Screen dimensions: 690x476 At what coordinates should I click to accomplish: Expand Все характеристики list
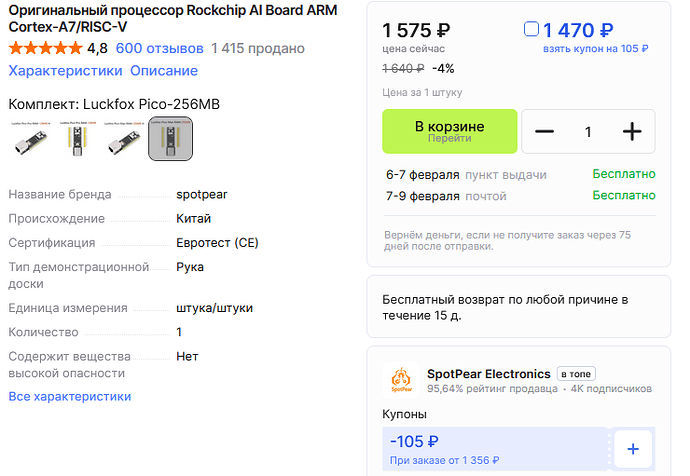(x=70, y=396)
